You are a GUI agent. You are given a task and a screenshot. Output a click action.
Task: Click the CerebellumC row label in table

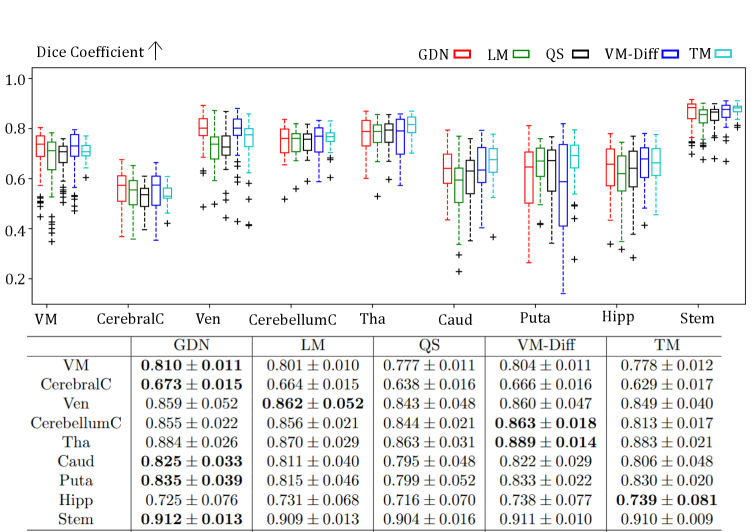pos(76,423)
